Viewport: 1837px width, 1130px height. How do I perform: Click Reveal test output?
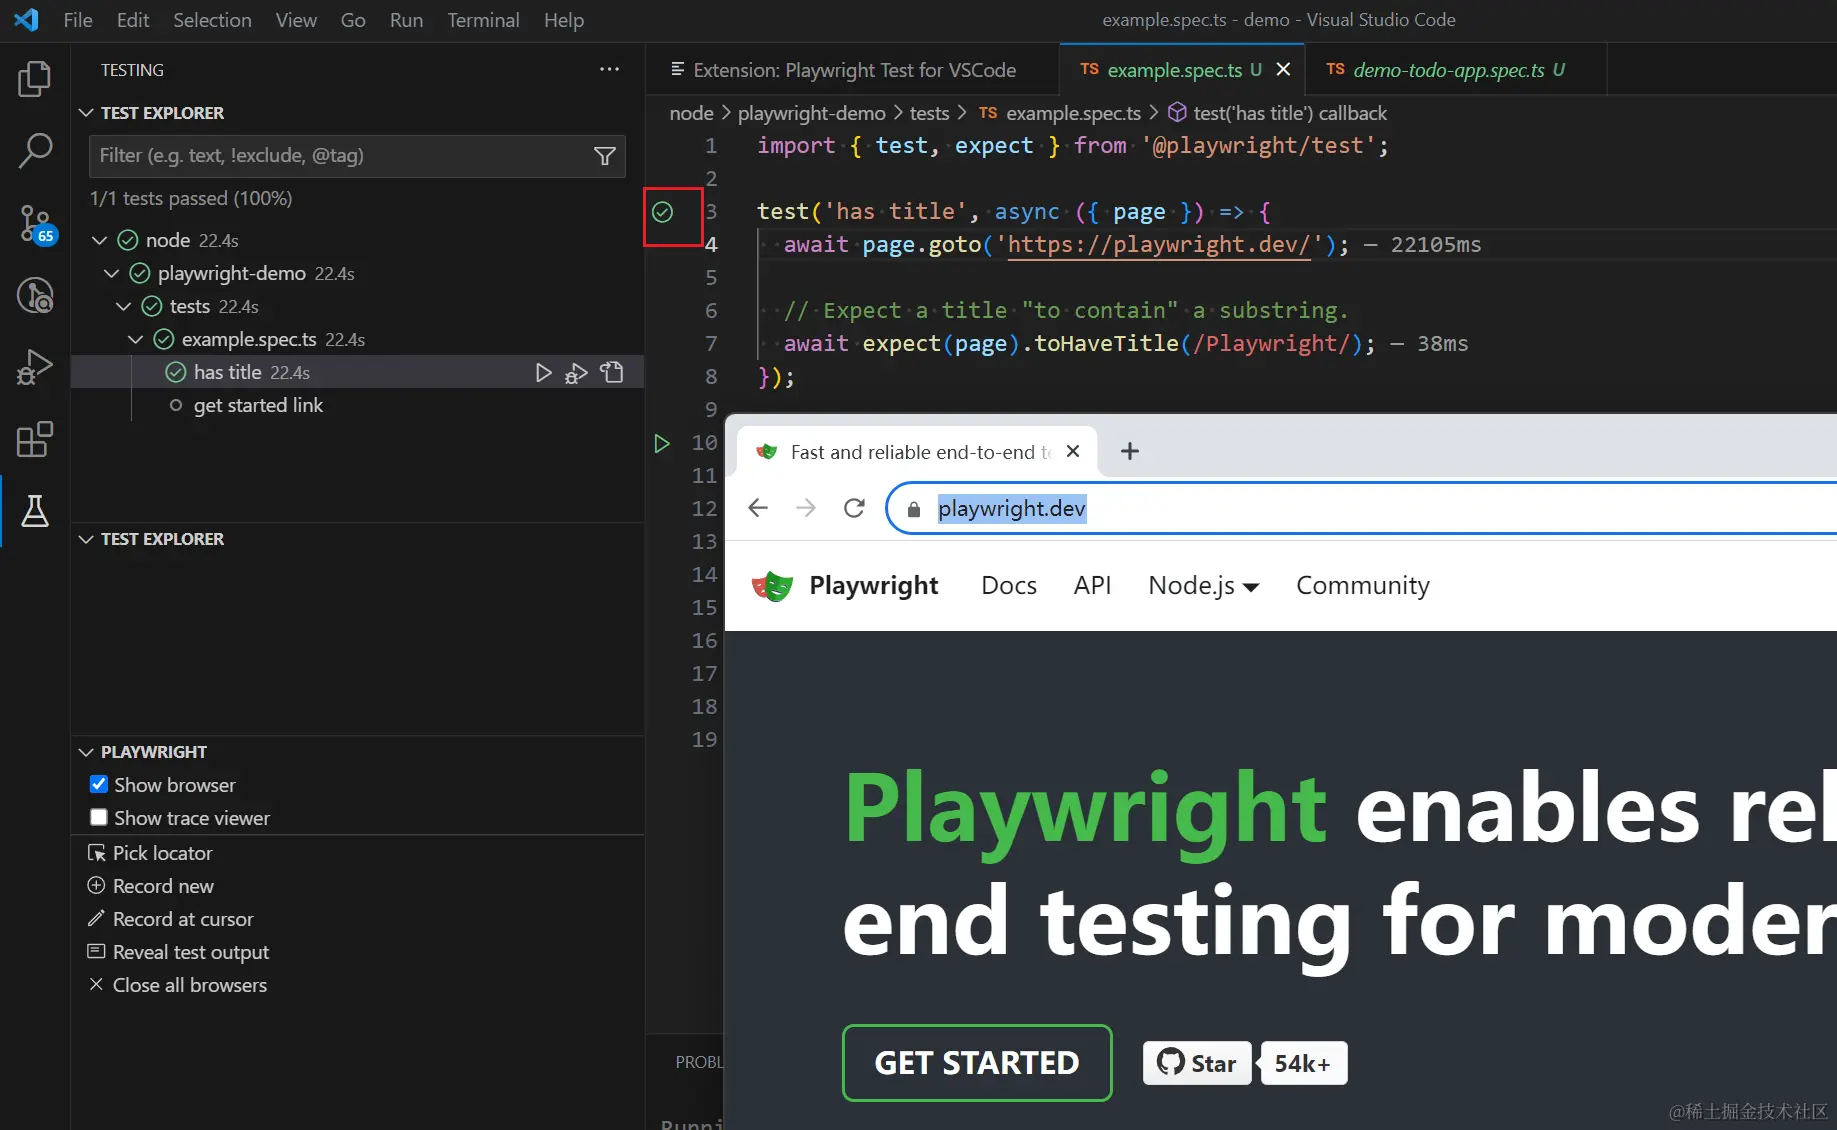coord(178,952)
